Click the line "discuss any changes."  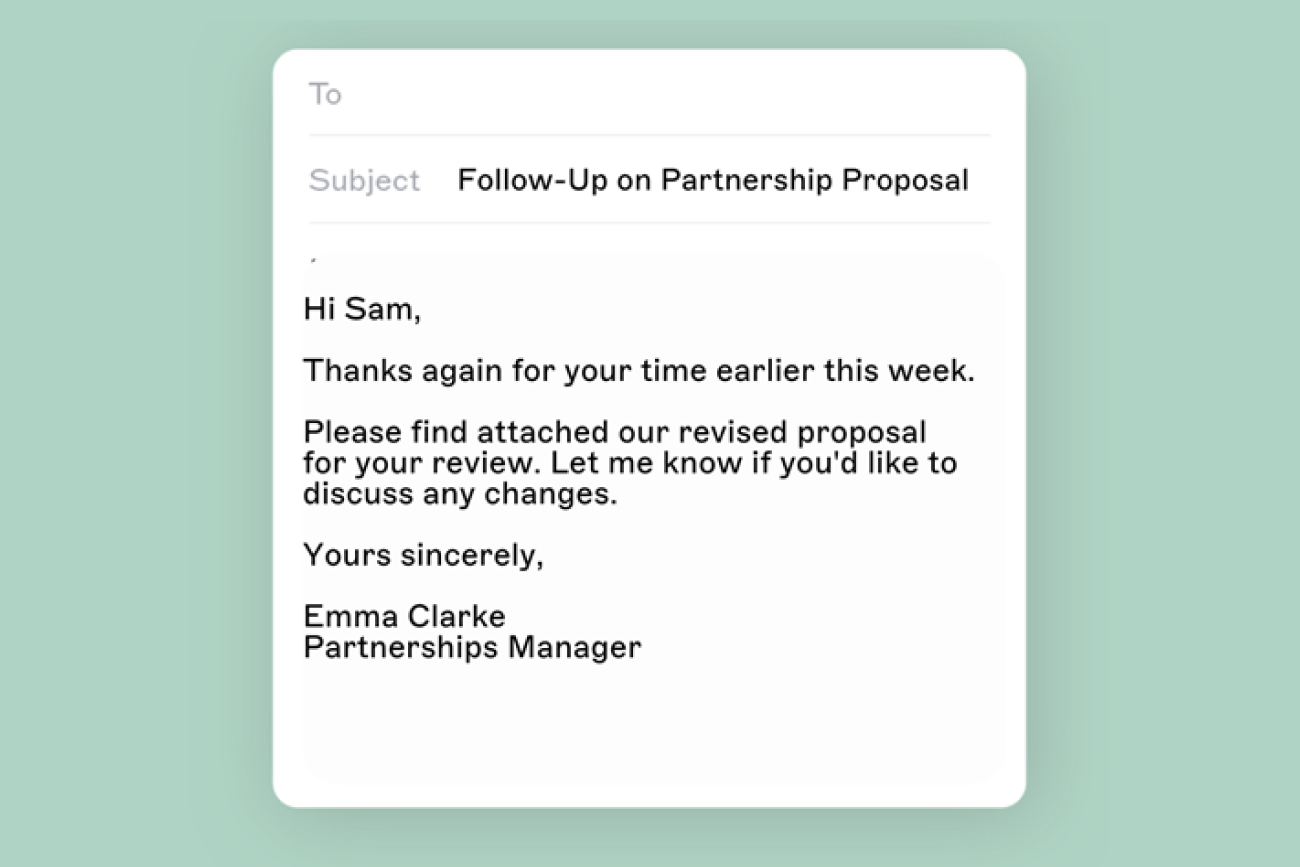click(x=460, y=494)
